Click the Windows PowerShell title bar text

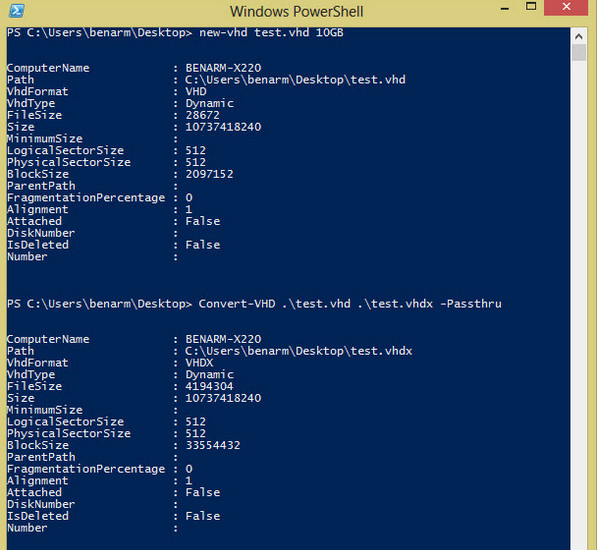[296, 11]
